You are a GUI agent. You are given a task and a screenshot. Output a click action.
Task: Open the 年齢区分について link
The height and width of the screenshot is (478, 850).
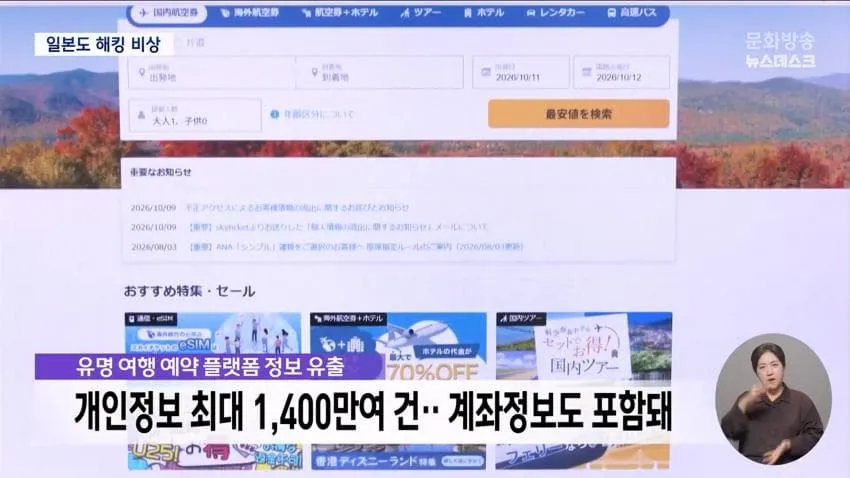pos(318,114)
